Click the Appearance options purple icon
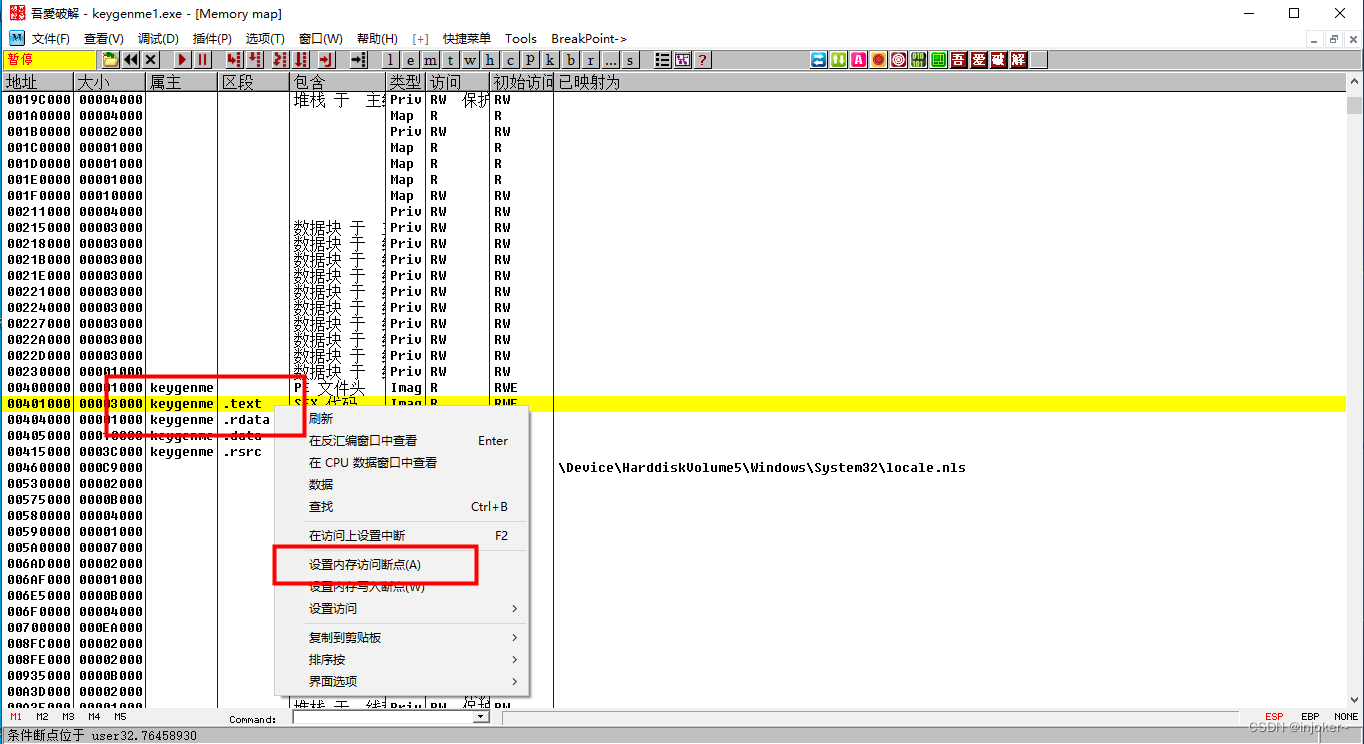Image resolution: width=1364 pixels, height=744 pixels. coord(682,60)
